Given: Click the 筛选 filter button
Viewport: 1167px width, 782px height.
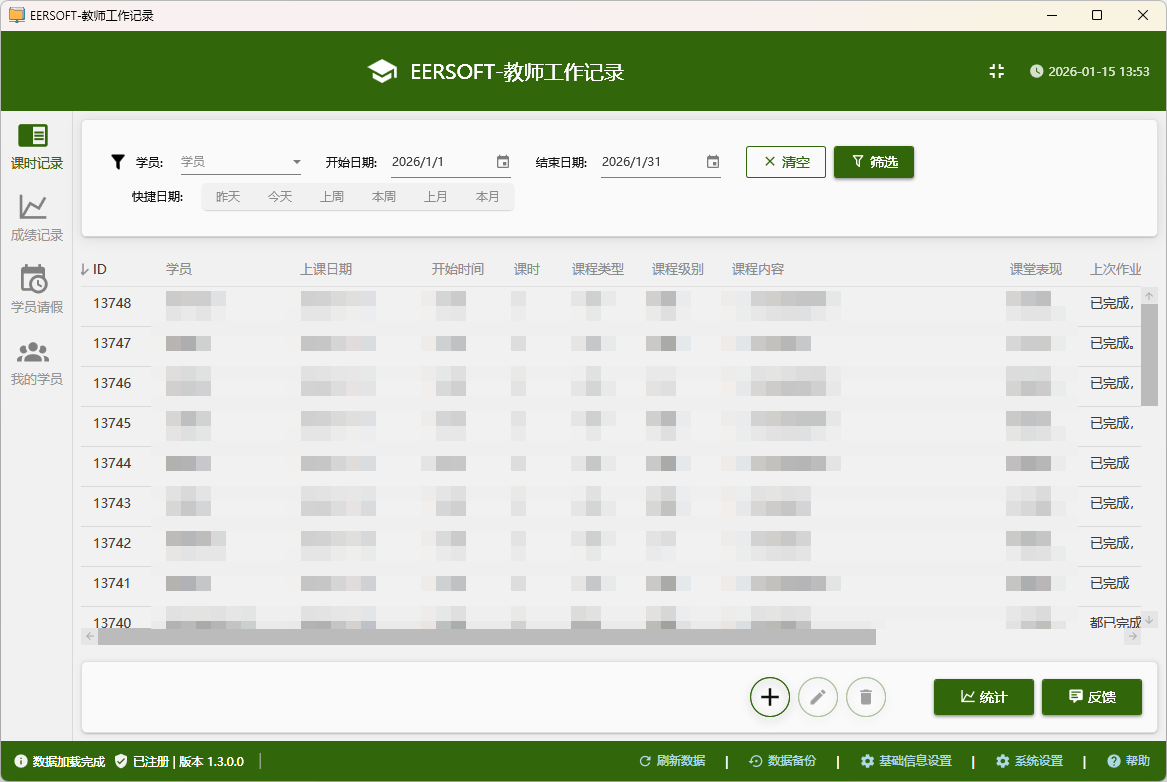Looking at the screenshot, I should [x=873, y=162].
